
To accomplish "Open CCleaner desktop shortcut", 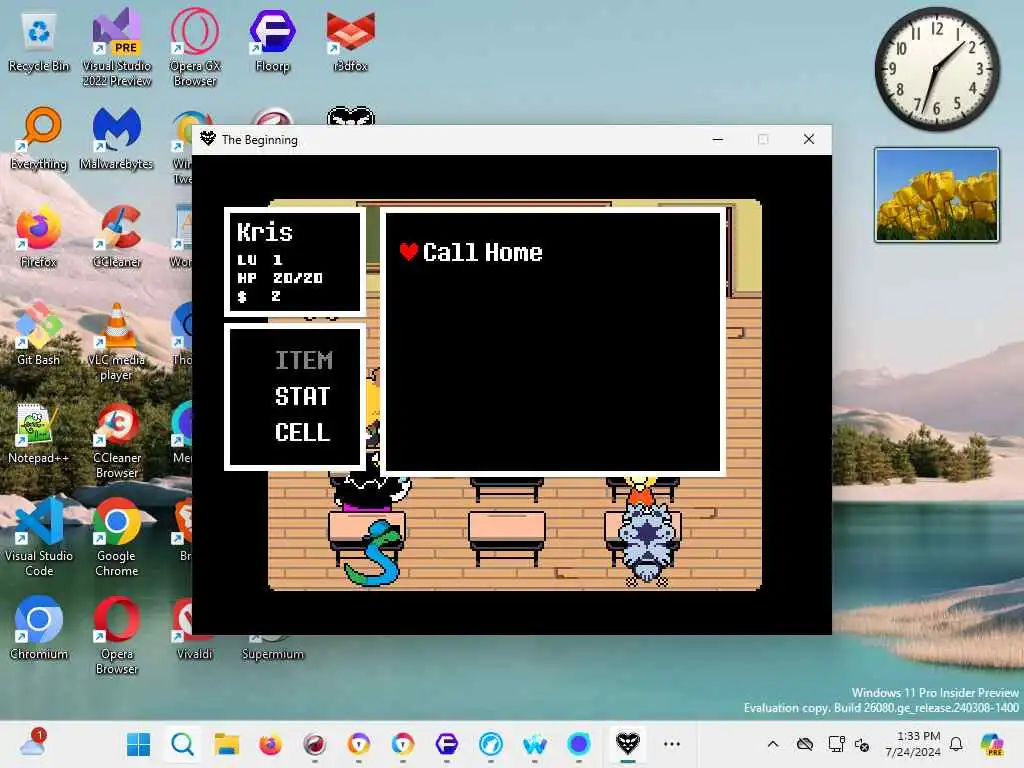I will click(117, 236).
